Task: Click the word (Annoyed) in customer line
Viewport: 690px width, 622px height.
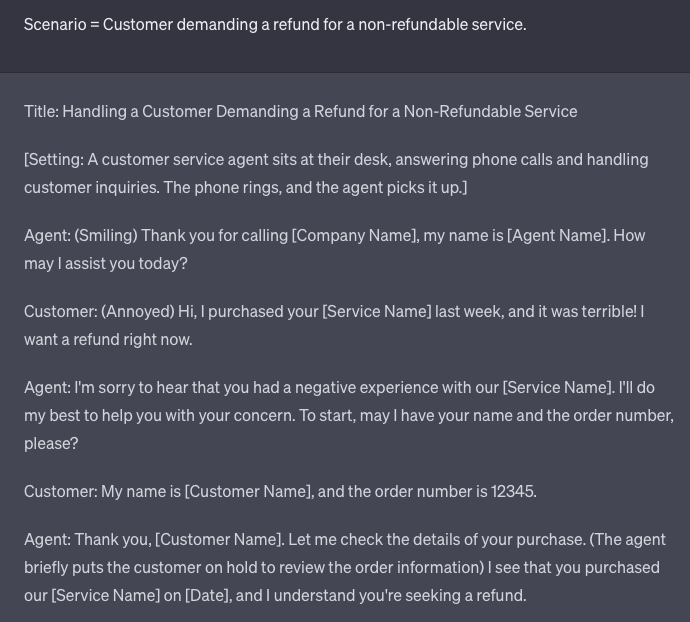Action: pyautogui.click(x=138, y=312)
